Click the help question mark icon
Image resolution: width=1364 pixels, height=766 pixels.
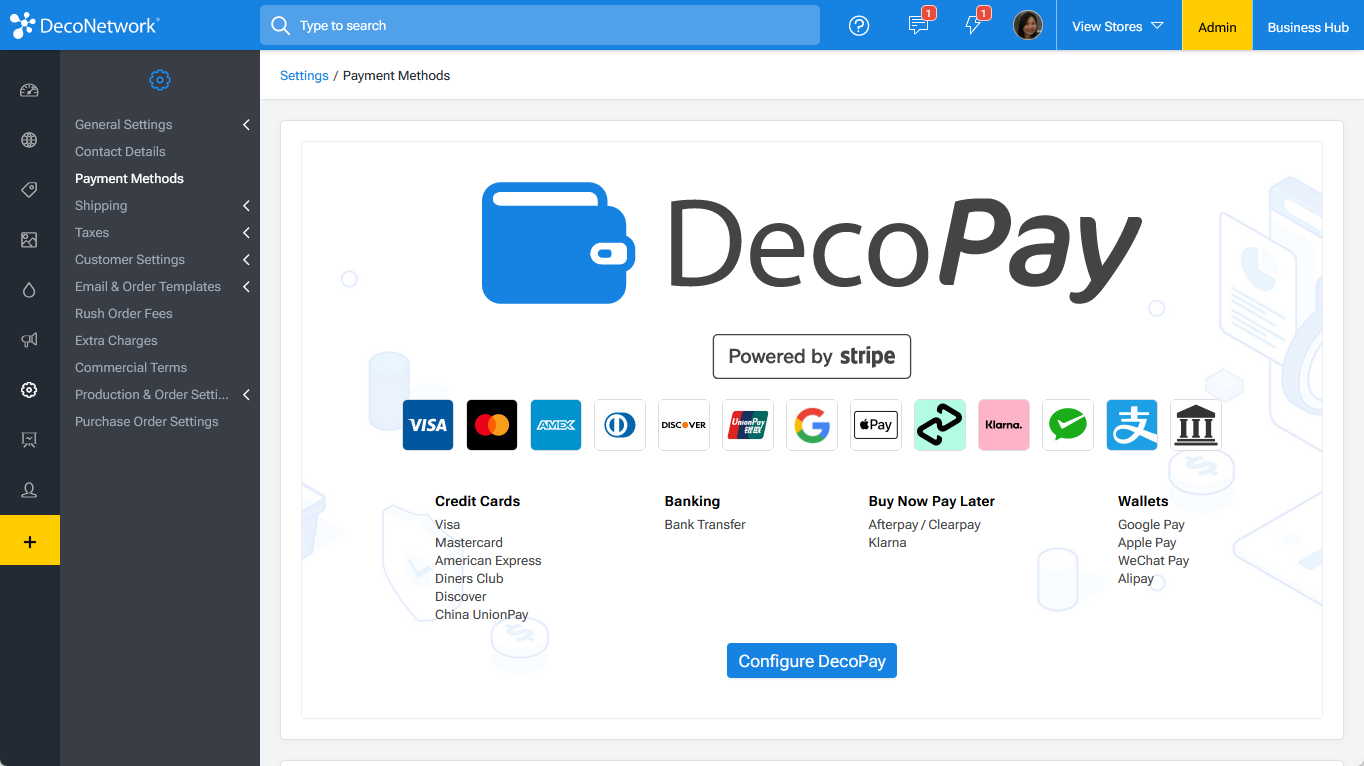858,25
